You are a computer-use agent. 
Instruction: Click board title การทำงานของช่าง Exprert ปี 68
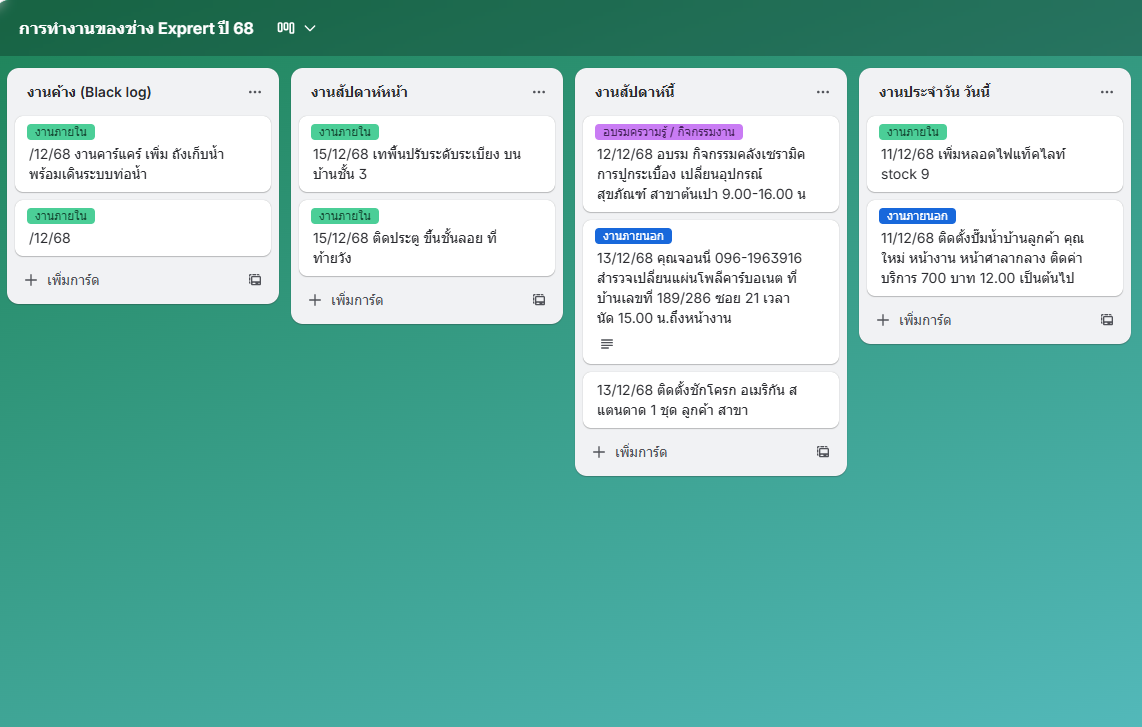tap(136, 28)
